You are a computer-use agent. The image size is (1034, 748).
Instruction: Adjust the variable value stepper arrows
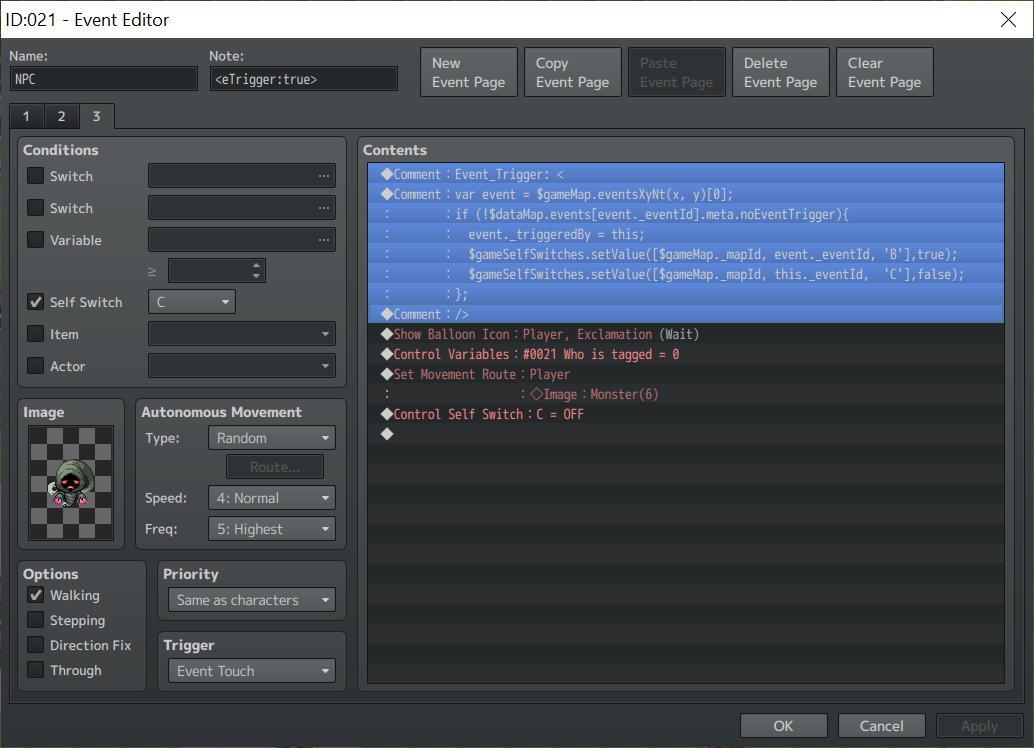pos(256,270)
